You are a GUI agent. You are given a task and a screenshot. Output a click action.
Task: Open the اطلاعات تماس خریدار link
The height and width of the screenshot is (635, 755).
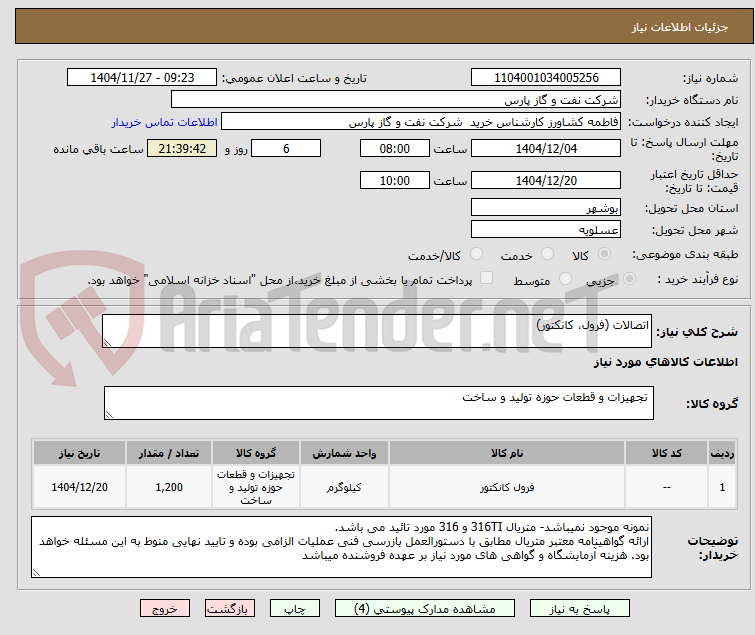click(x=165, y=122)
